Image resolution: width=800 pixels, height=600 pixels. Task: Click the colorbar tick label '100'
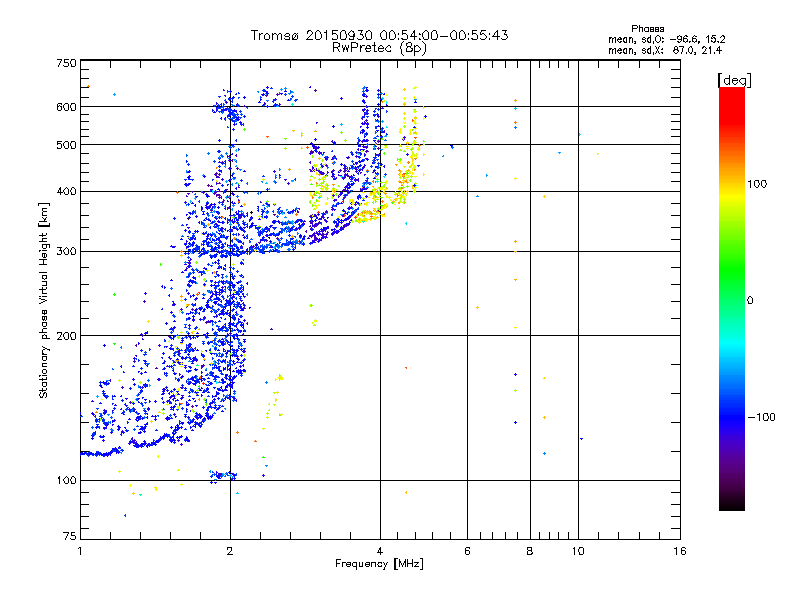pyautogui.click(x=757, y=184)
